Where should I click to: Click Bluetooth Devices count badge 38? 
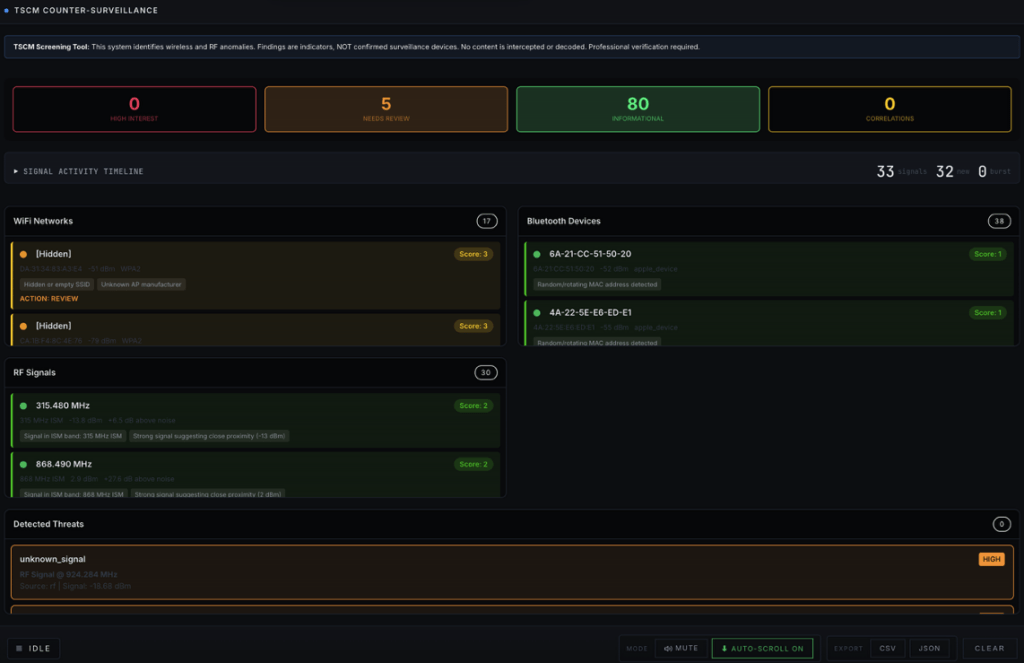coord(999,221)
